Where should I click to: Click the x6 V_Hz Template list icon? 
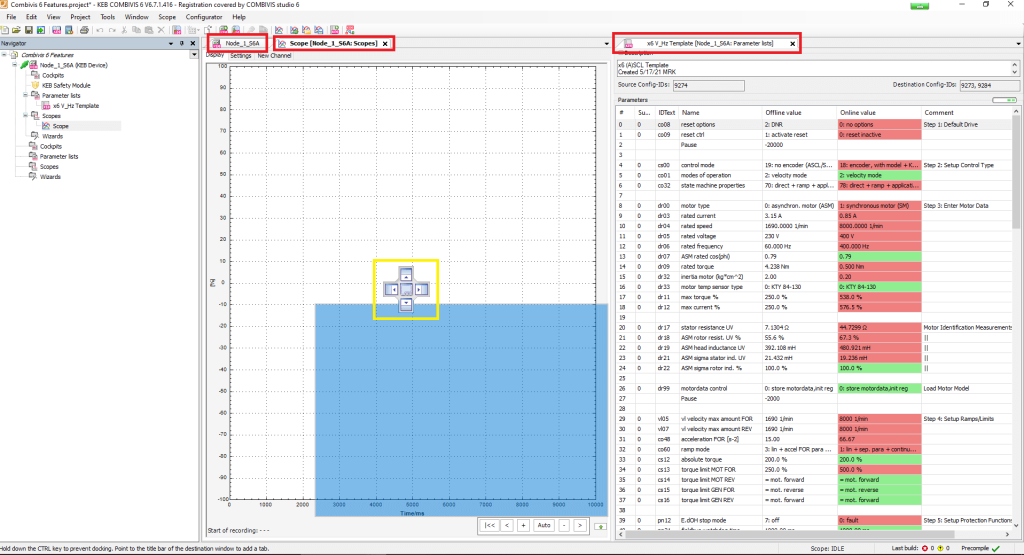46,106
